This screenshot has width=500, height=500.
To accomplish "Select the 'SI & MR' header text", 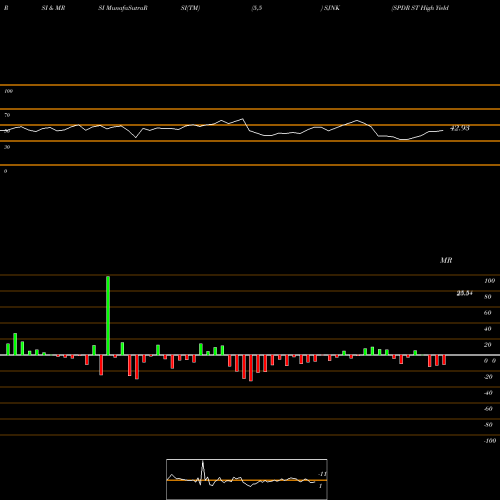I will click(53, 8).
